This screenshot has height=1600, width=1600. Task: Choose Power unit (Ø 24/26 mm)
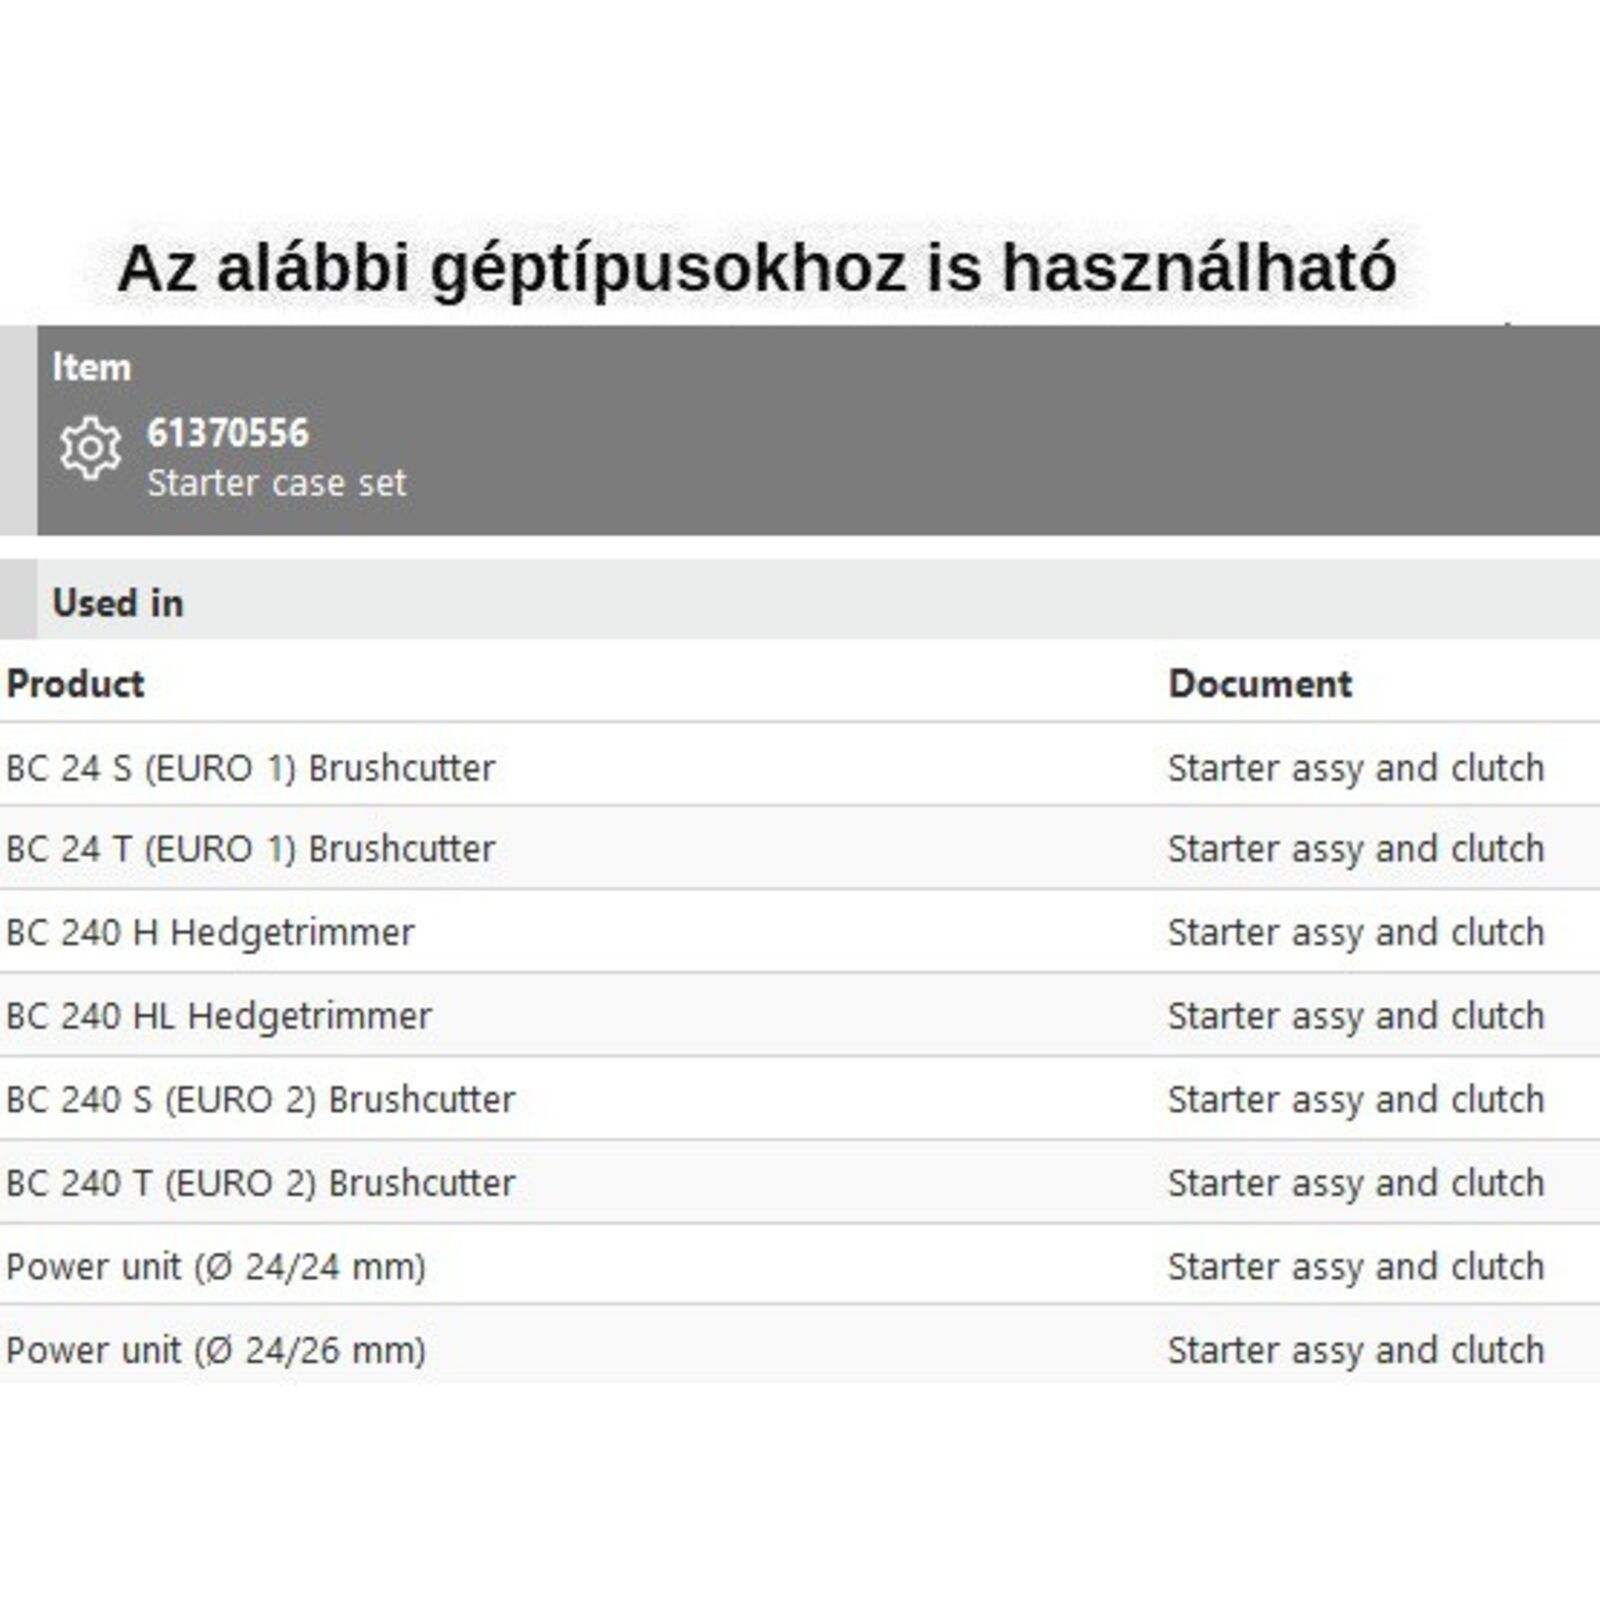[x=216, y=1350]
